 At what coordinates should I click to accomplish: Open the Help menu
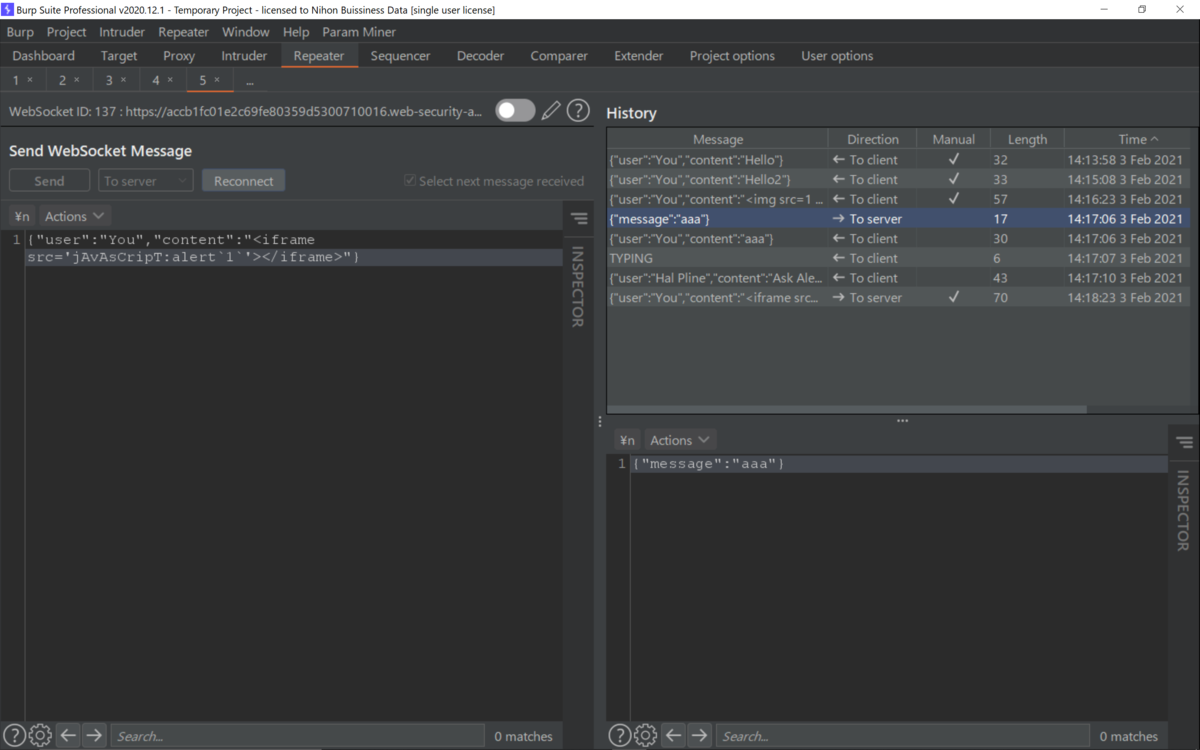296,32
